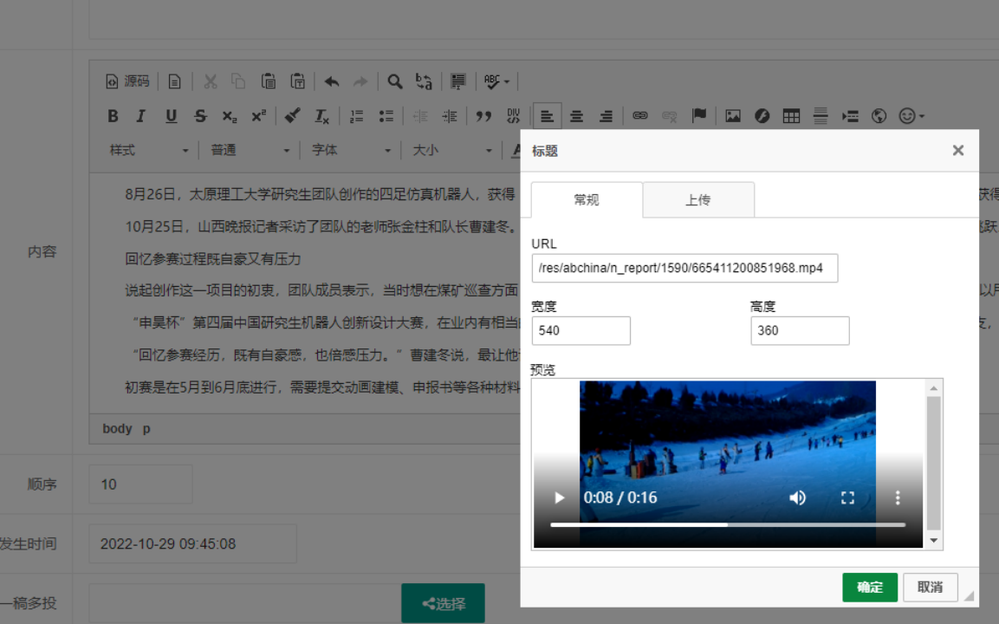This screenshot has width=999, height=624.
Task: Switch to the 上传 tab
Action: (697, 200)
